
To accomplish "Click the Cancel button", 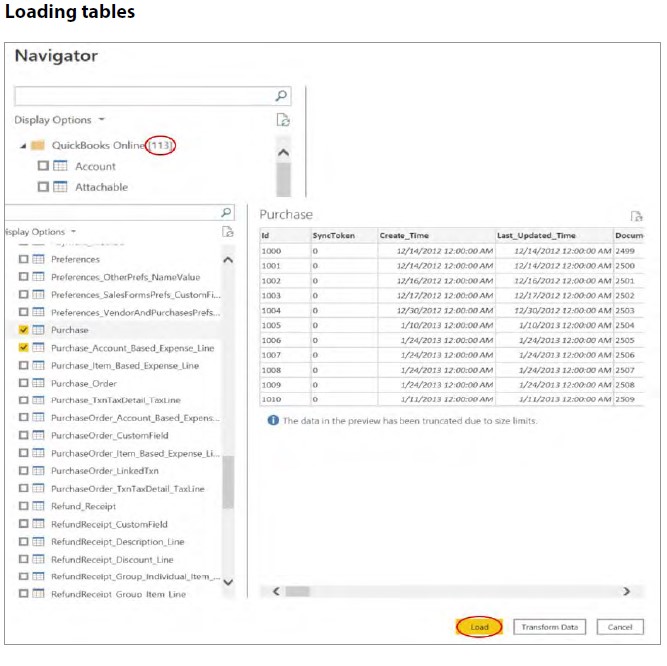I will (x=620, y=627).
